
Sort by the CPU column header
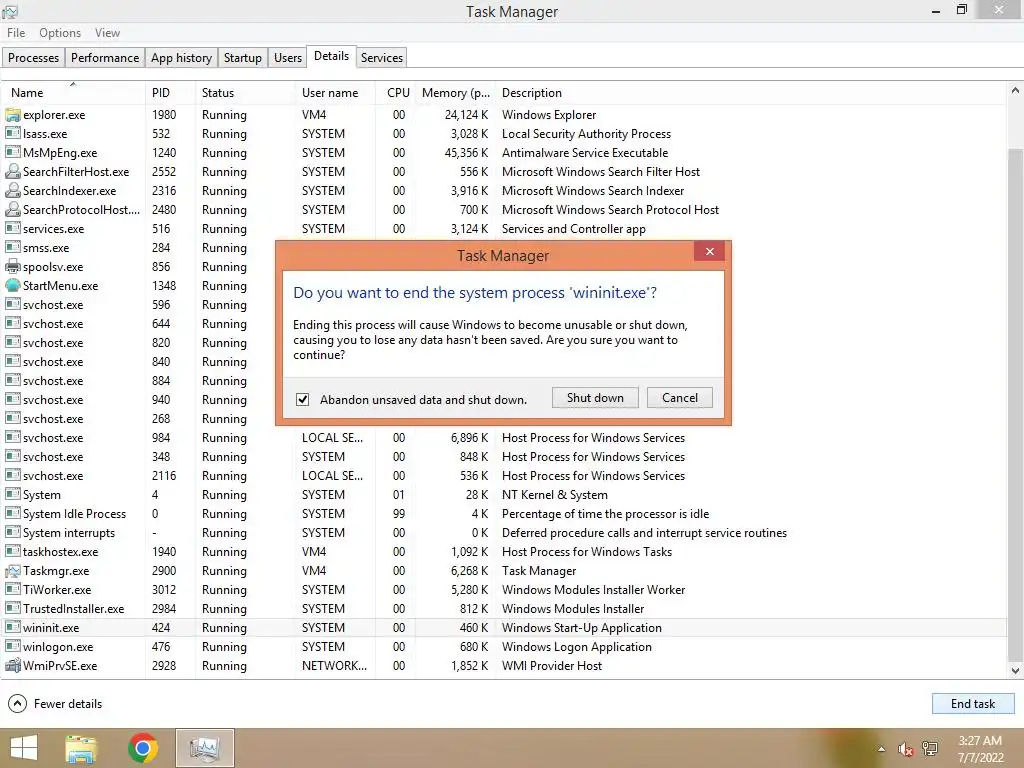(x=397, y=93)
